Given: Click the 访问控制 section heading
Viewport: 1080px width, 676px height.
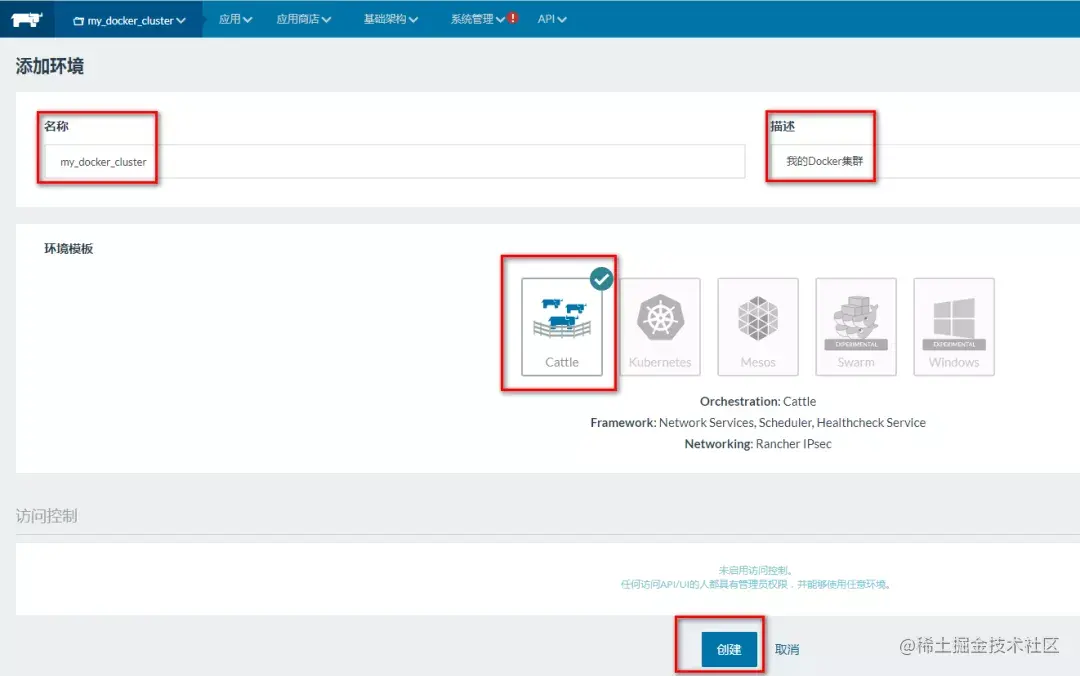Looking at the screenshot, I should click(46, 515).
